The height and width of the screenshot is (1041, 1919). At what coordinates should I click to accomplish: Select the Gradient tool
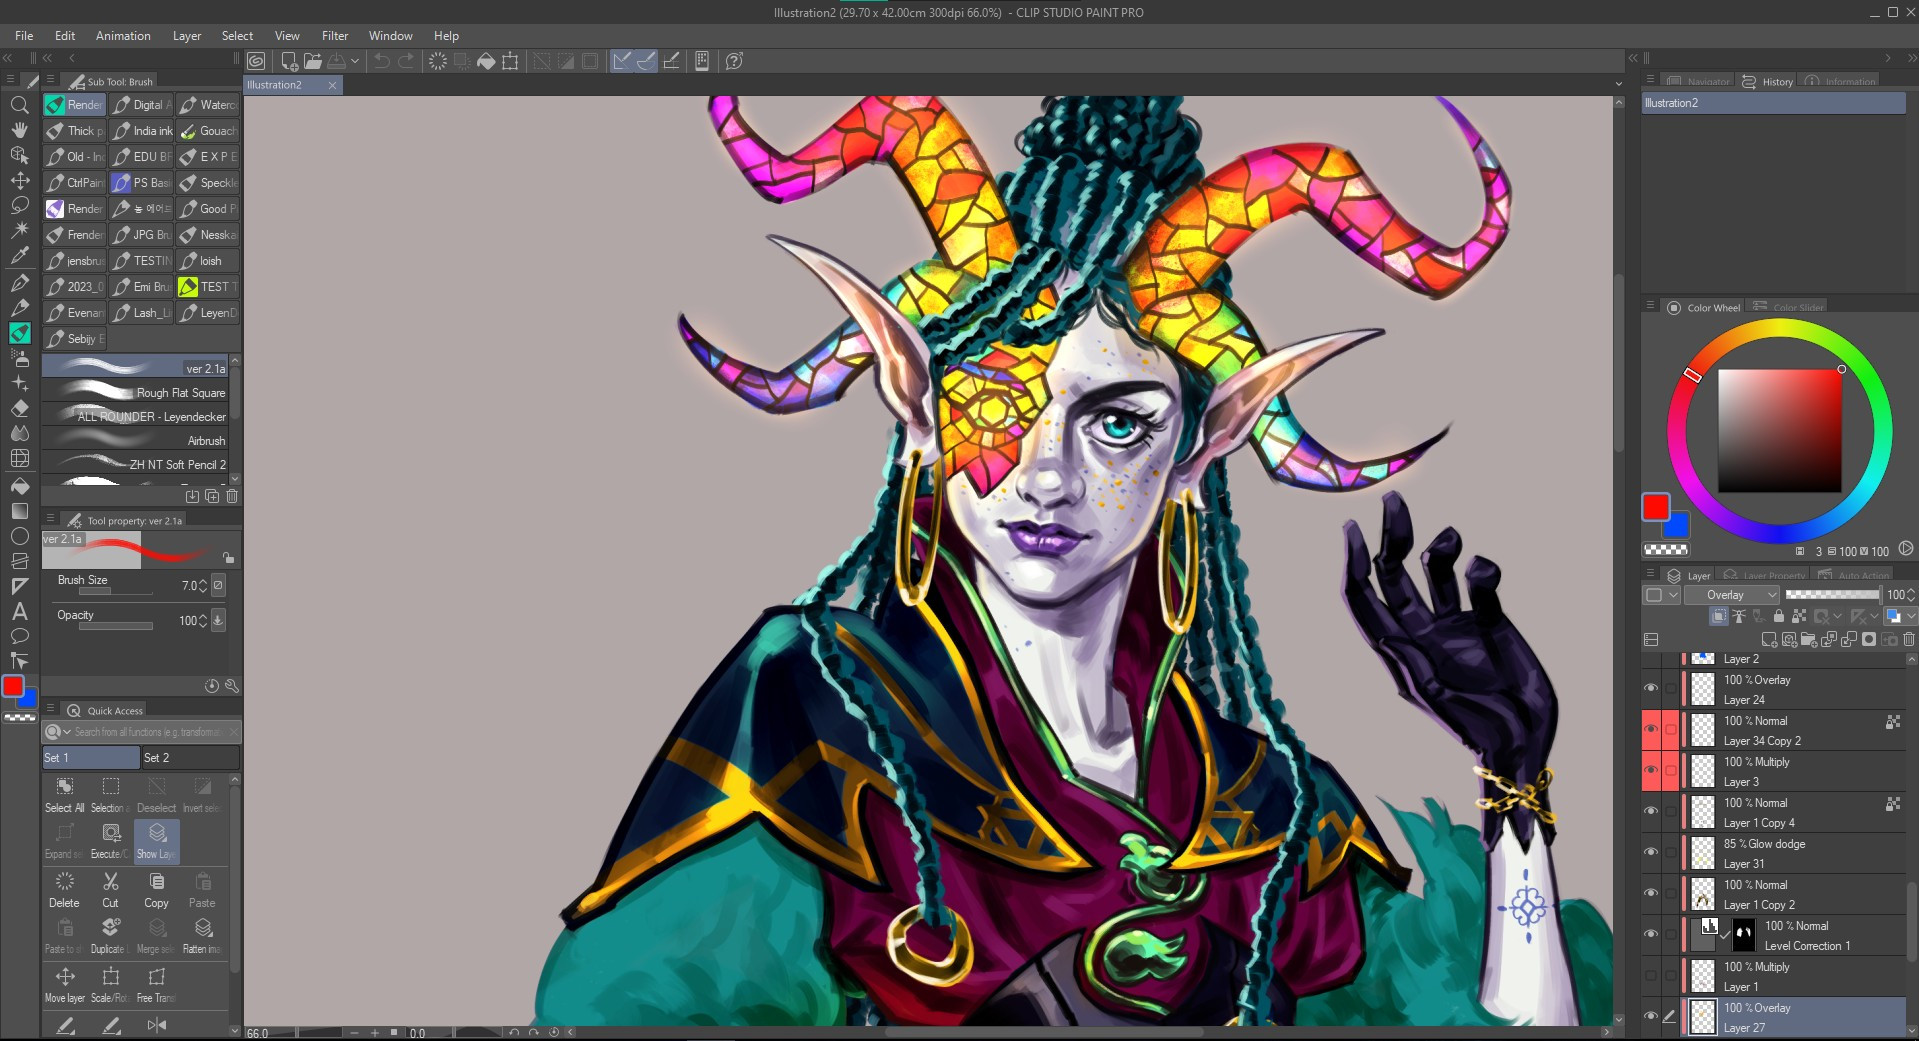[x=19, y=510]
